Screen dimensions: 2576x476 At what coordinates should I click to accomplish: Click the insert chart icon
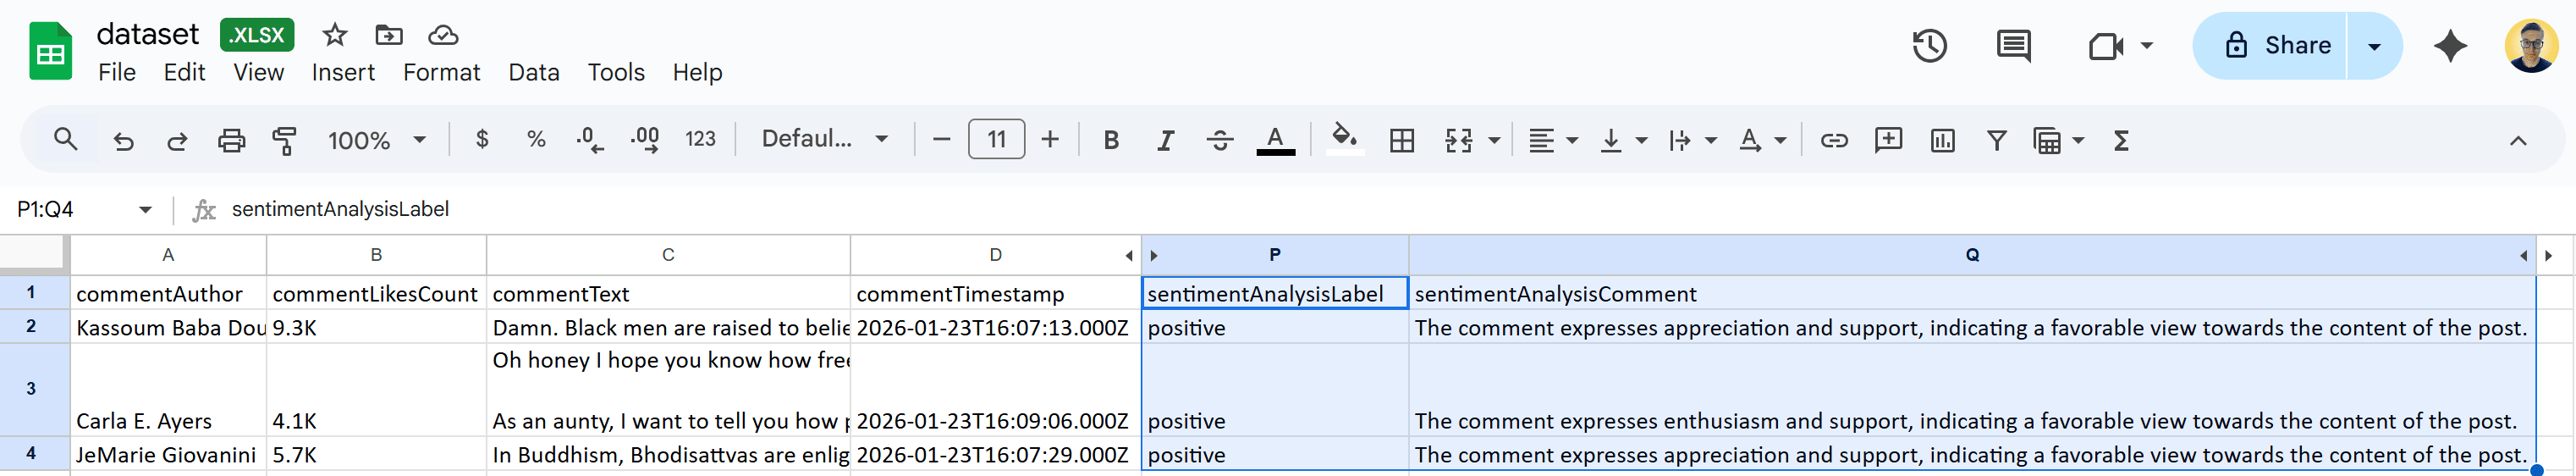click(1942, 140)
